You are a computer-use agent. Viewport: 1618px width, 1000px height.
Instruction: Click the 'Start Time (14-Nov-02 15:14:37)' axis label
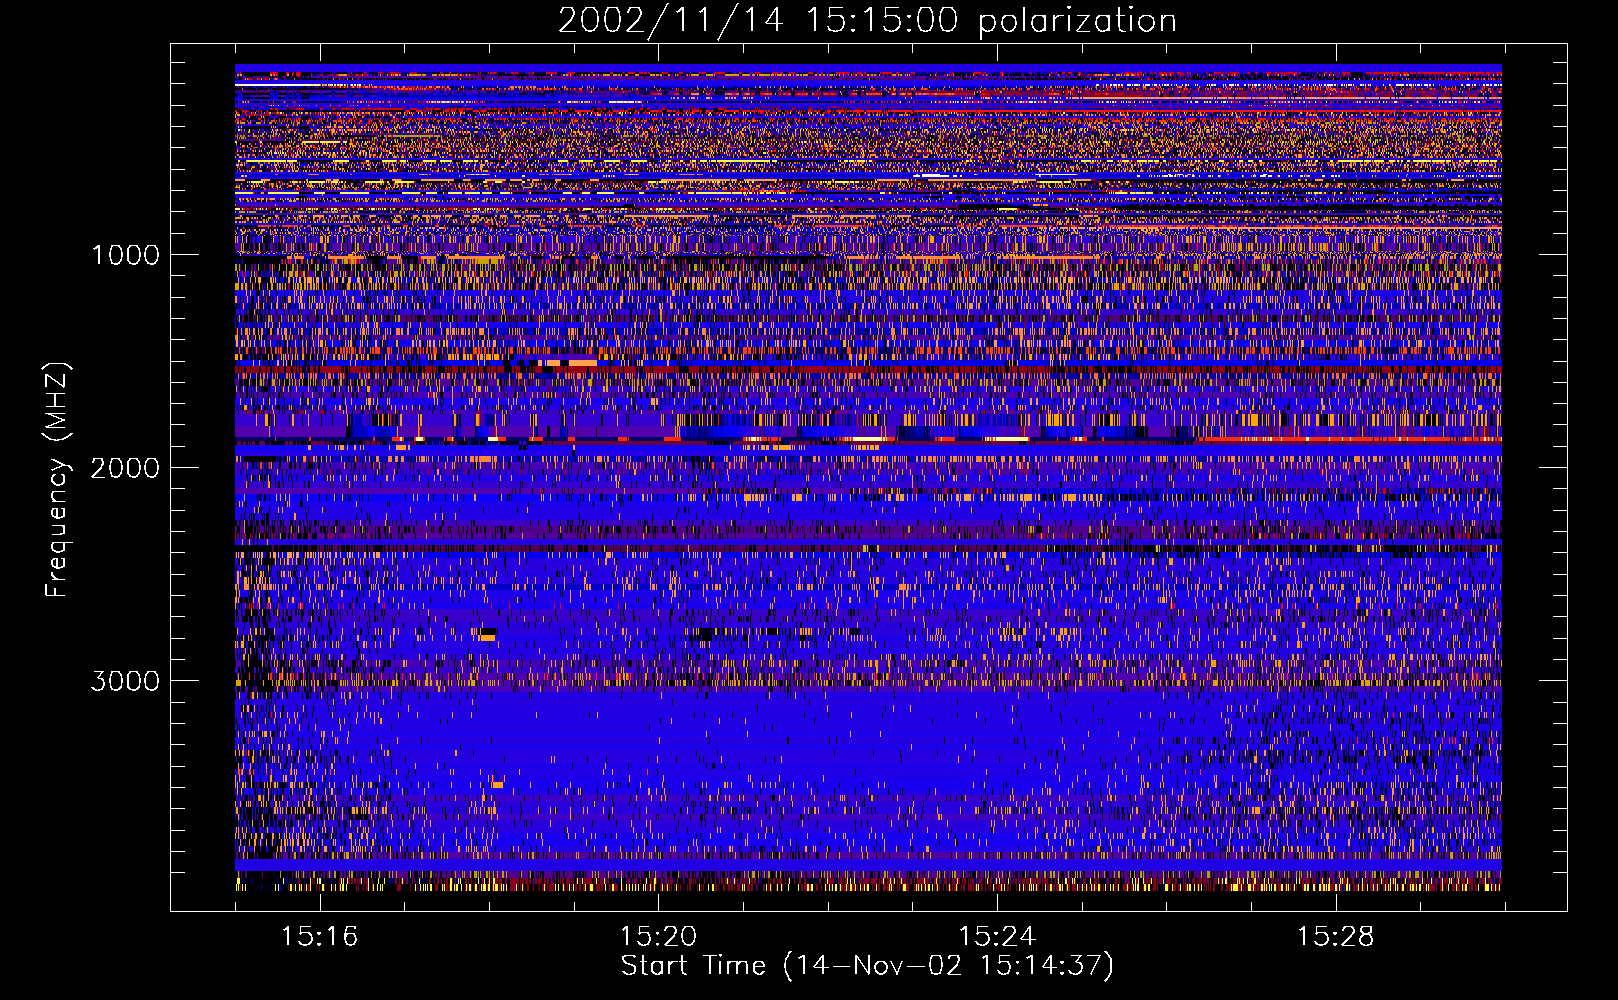[867, 966]
